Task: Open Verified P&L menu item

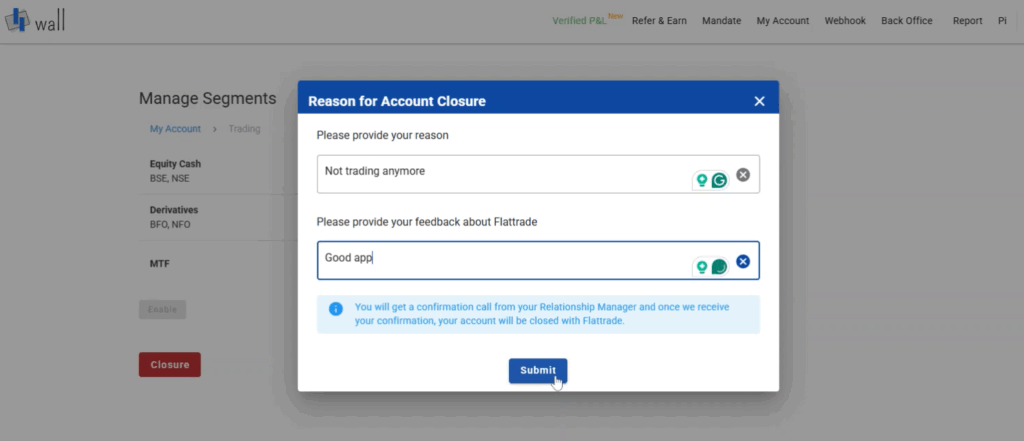Action: click(x=579, y=21)
